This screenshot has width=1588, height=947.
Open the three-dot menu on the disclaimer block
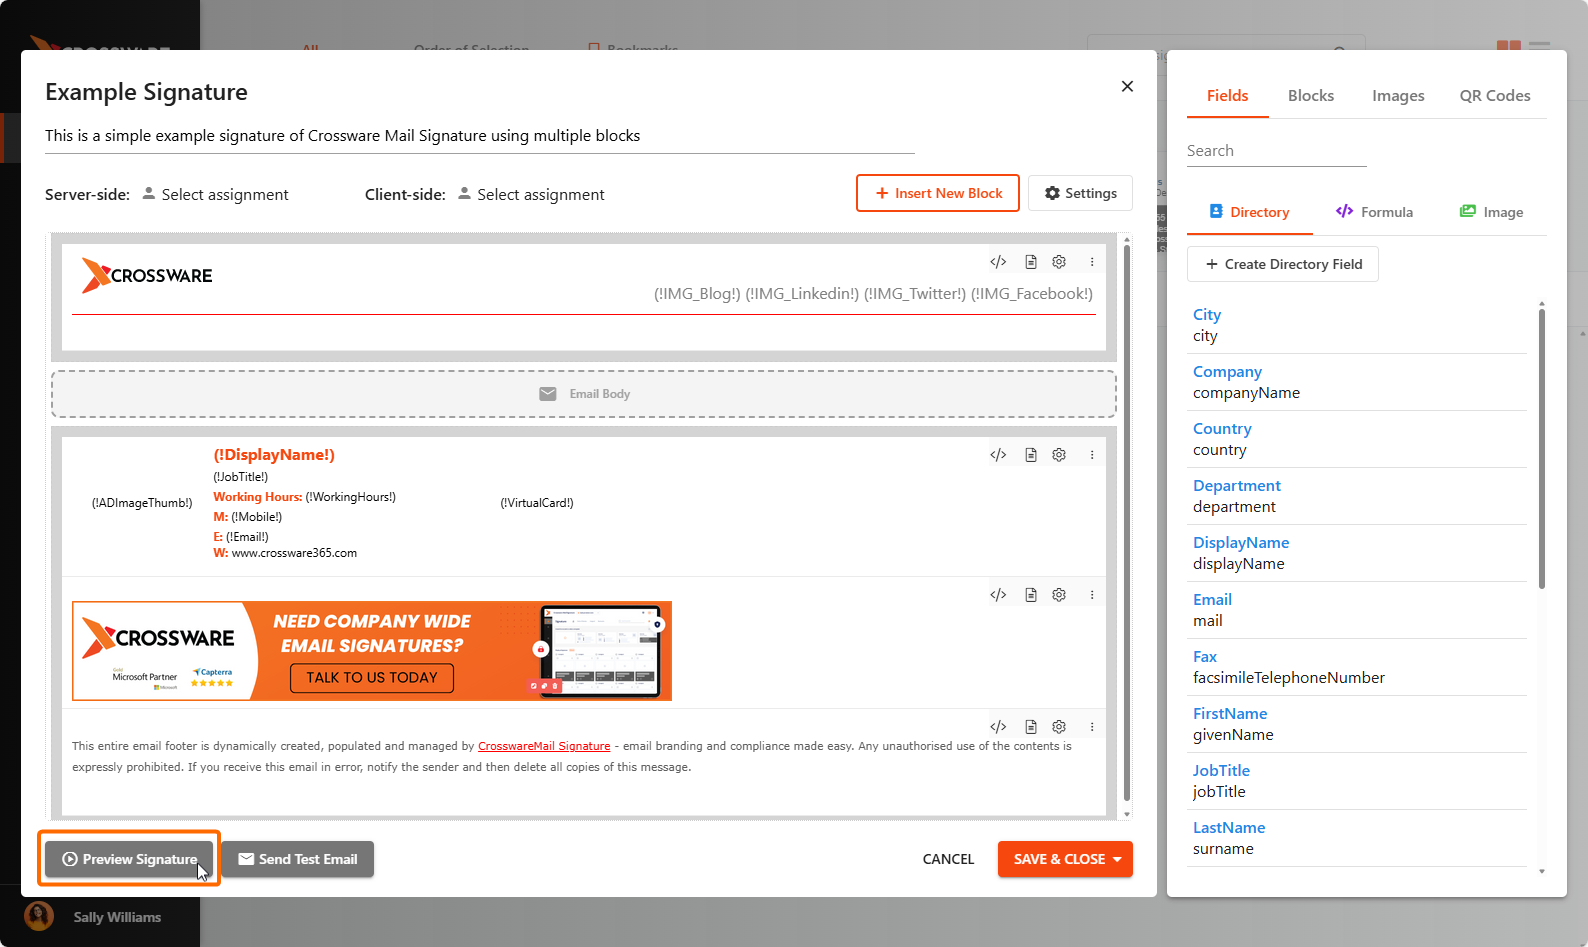click(1092, 727)
